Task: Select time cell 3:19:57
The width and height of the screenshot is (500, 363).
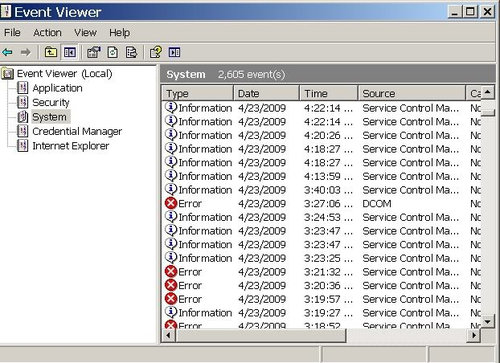Action: tap(328, 299)
